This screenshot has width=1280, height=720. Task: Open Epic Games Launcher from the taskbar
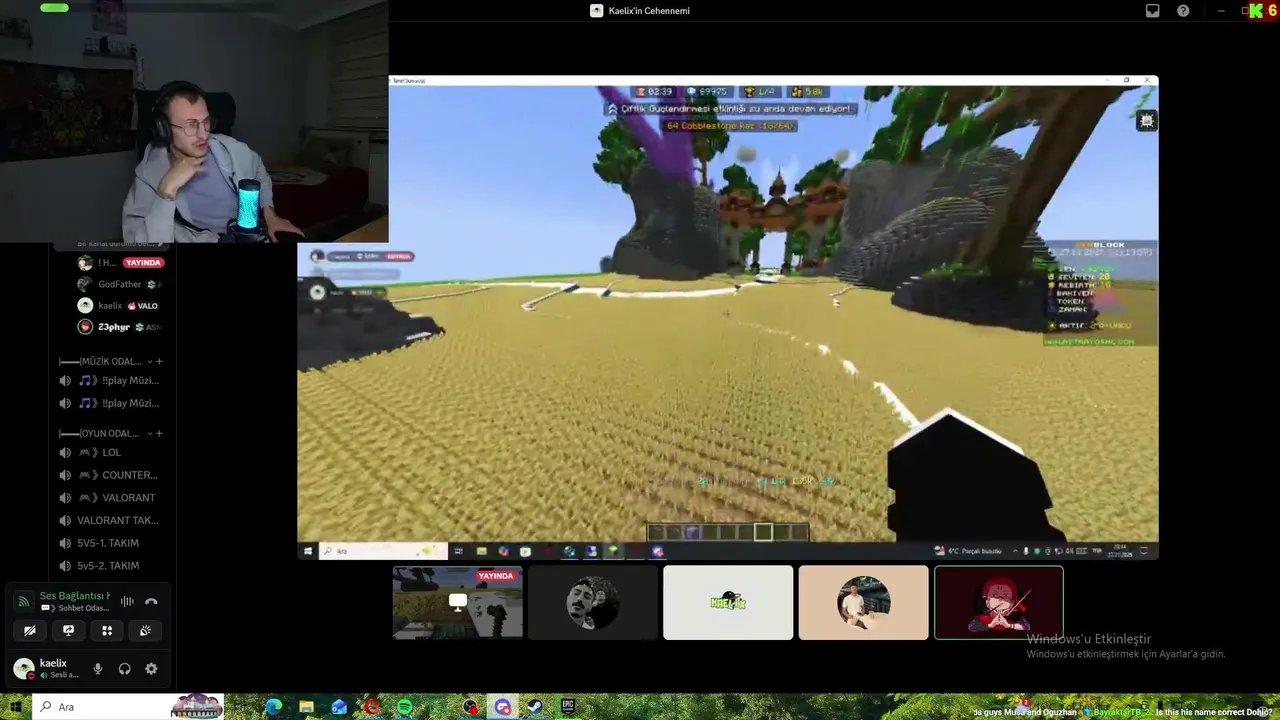click(x=568, y=707)
